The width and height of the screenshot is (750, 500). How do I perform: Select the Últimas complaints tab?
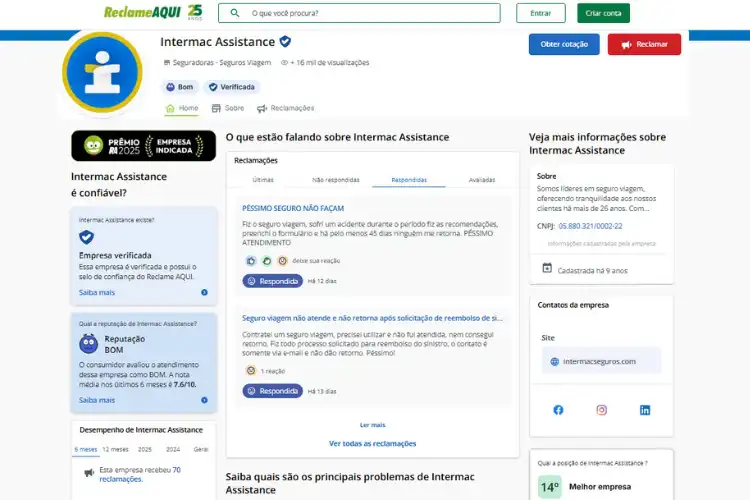[x=263, y=180]
